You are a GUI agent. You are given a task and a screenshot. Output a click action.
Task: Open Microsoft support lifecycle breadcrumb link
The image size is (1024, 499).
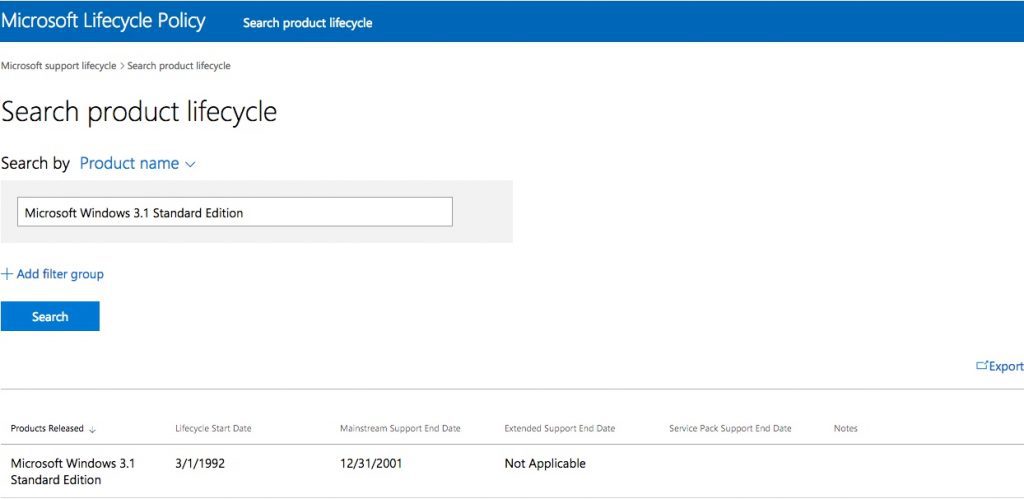[59, 66]
